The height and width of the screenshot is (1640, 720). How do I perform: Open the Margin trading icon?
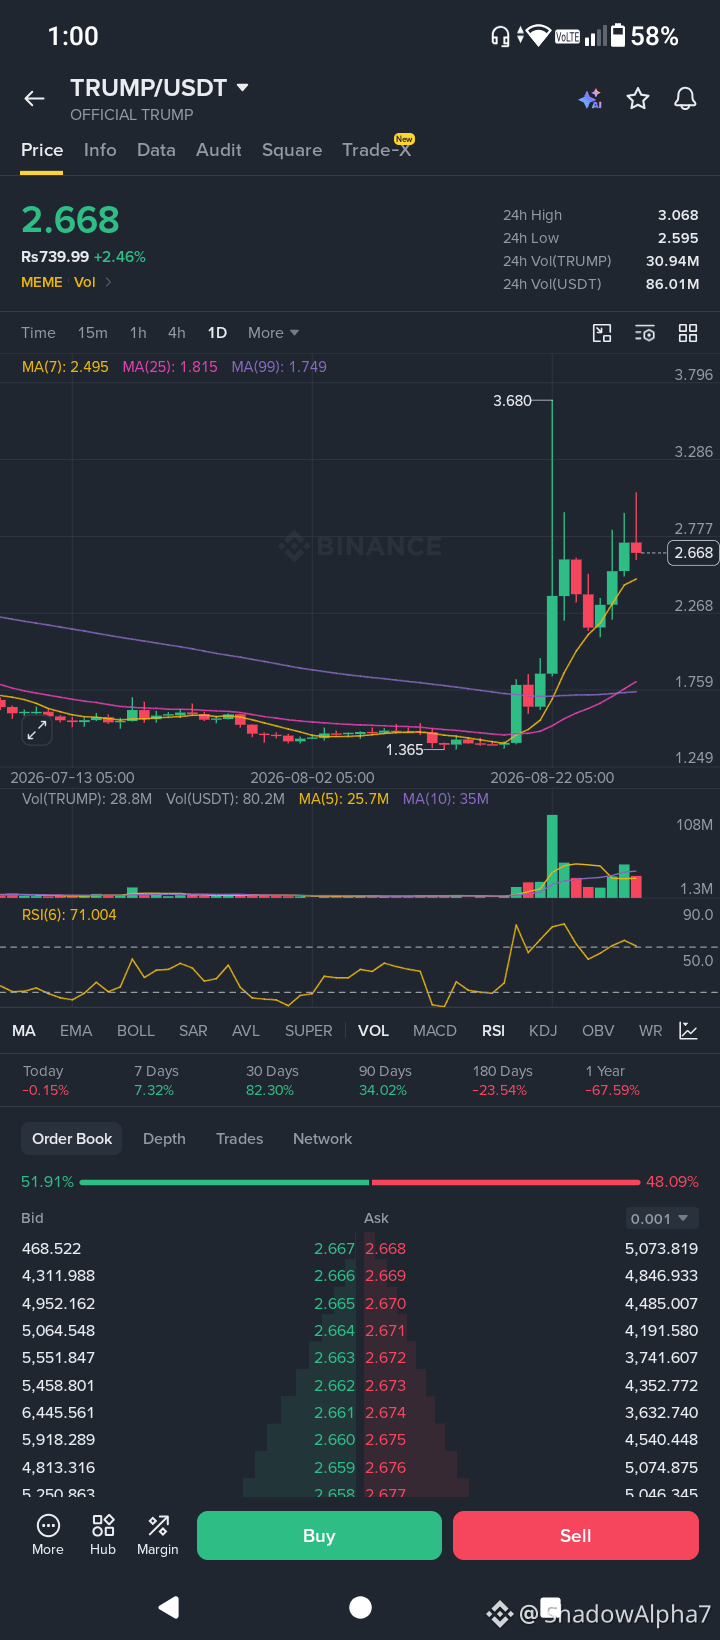pos(158,1535)
